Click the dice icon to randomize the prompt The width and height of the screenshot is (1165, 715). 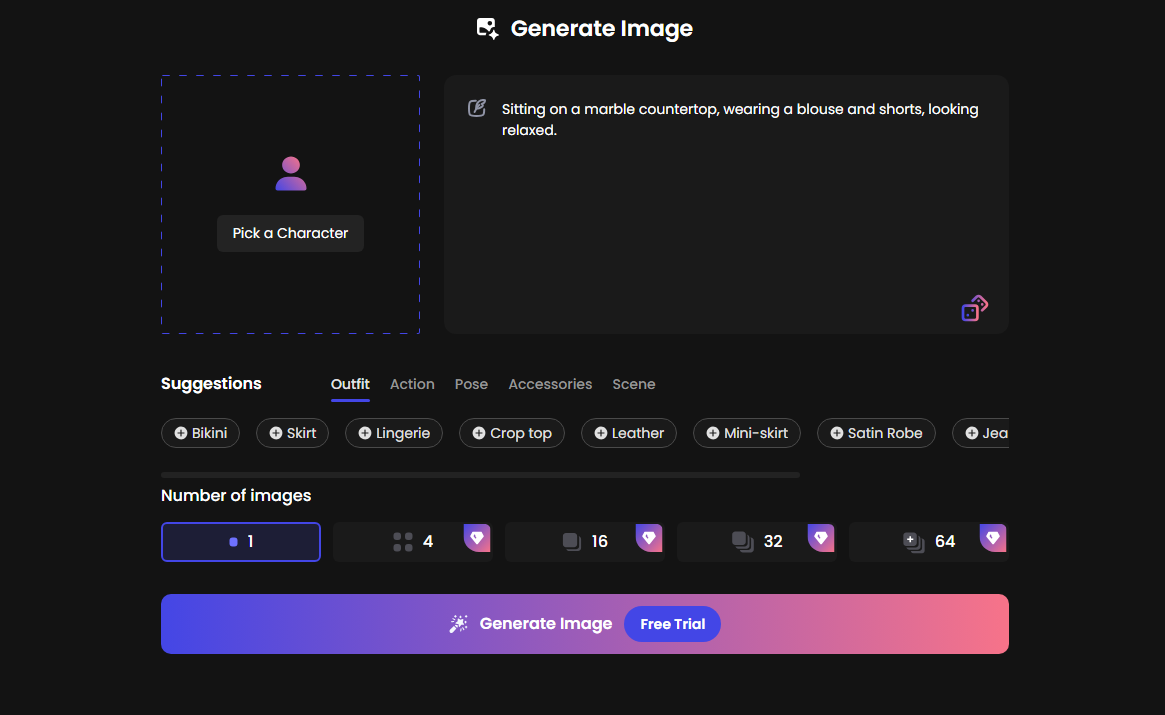tap(974, 308)
